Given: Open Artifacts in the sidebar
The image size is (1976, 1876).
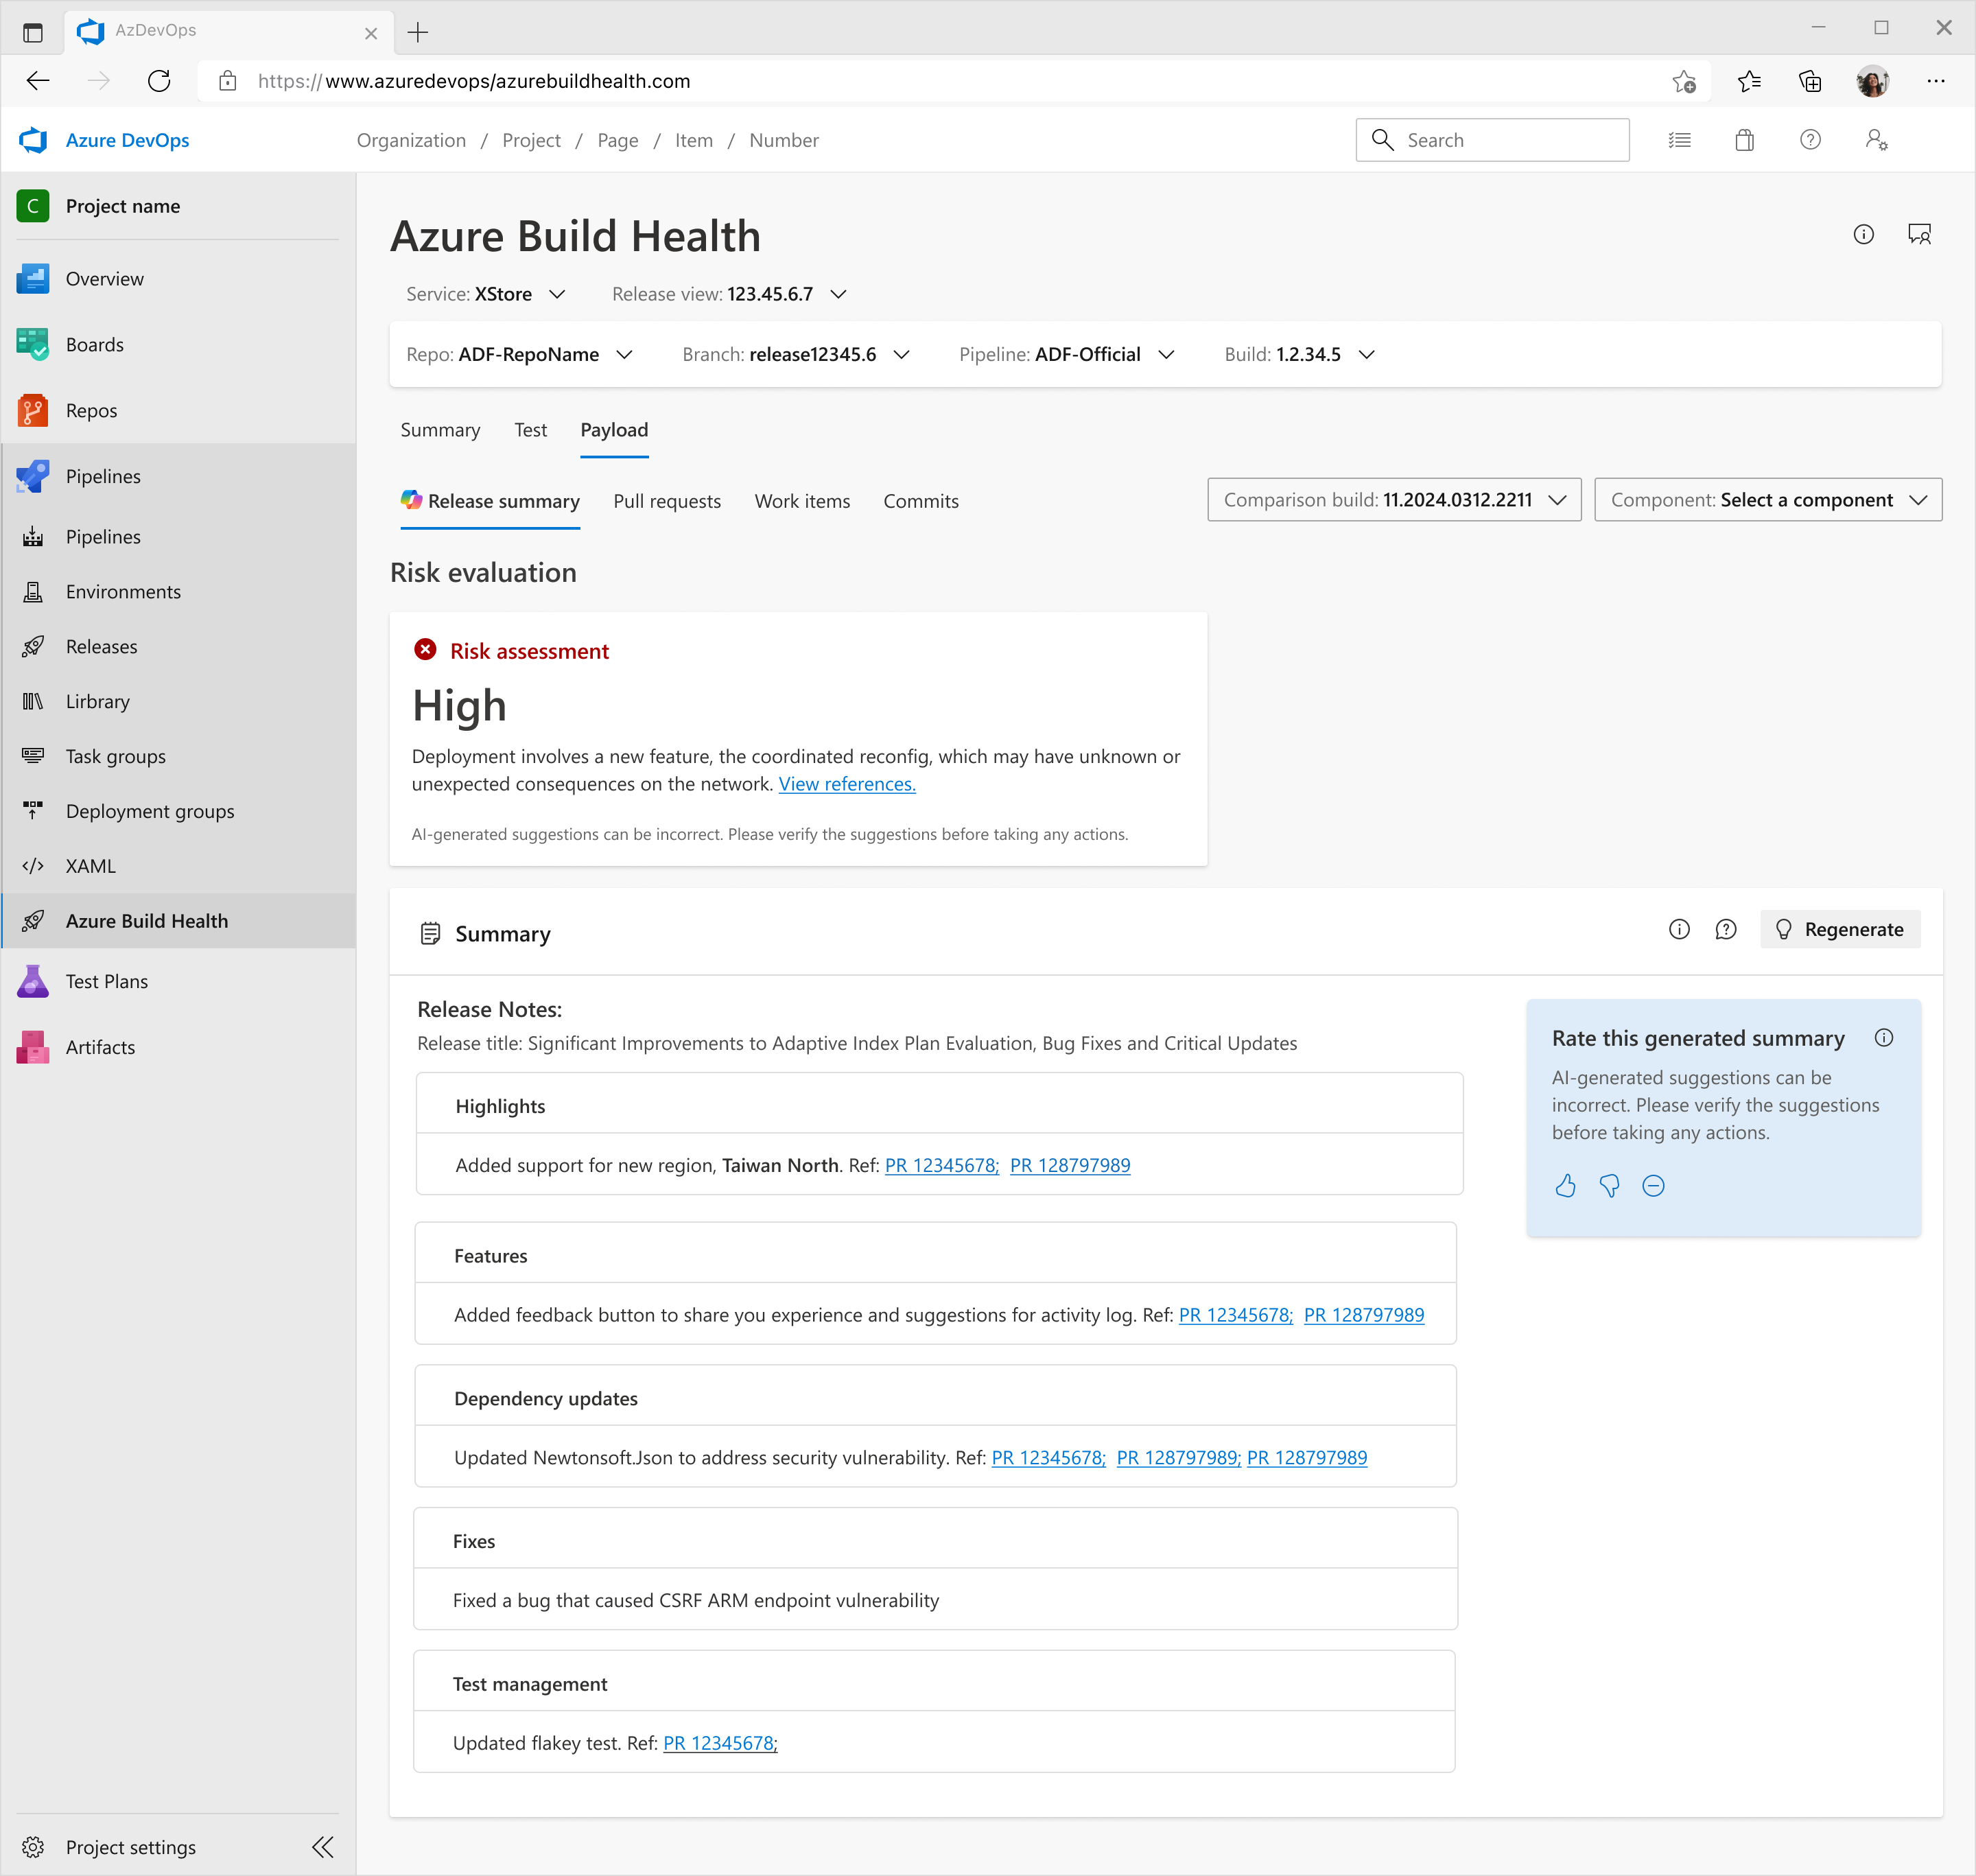Looking at the screenshot, I should pos(100,1048).
